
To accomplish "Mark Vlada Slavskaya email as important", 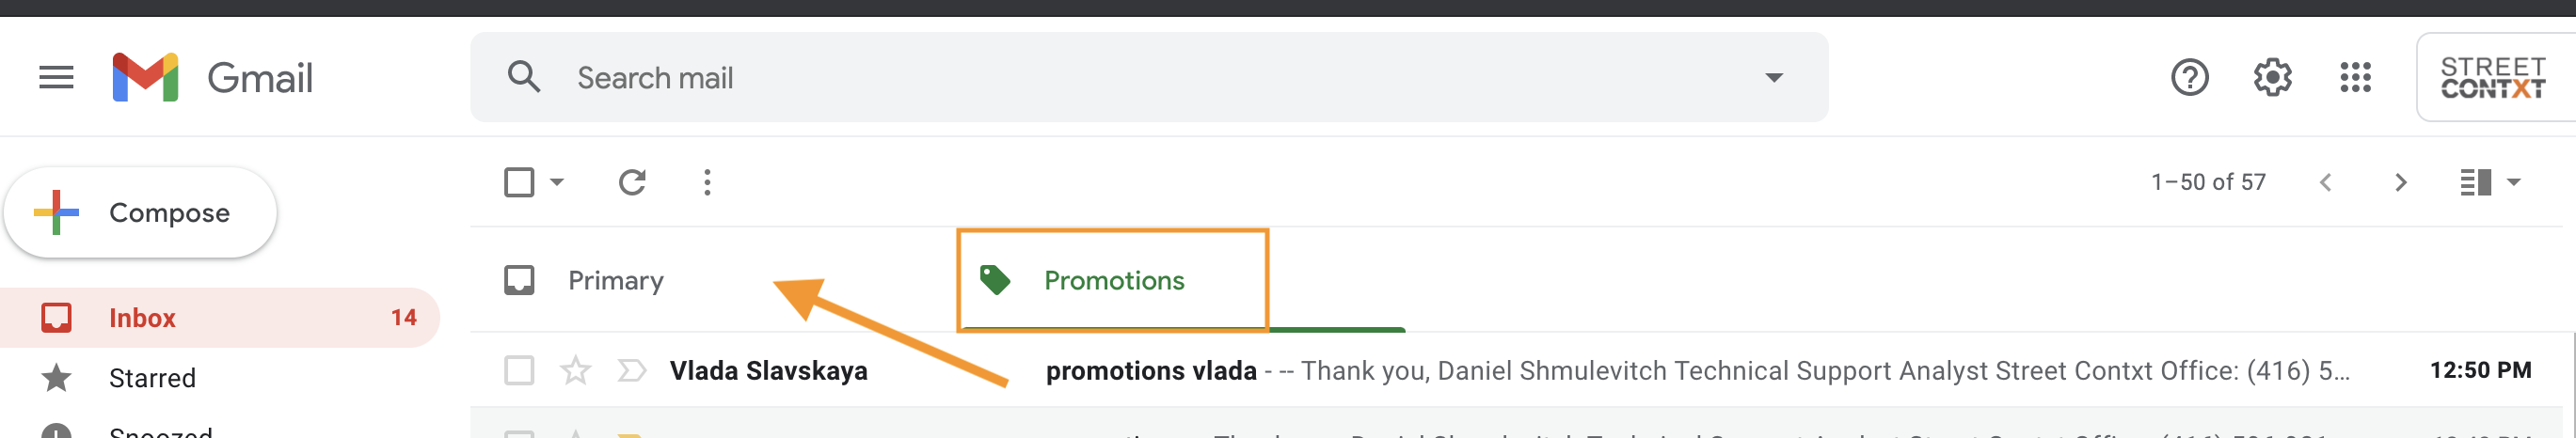I will click(631, 371).
